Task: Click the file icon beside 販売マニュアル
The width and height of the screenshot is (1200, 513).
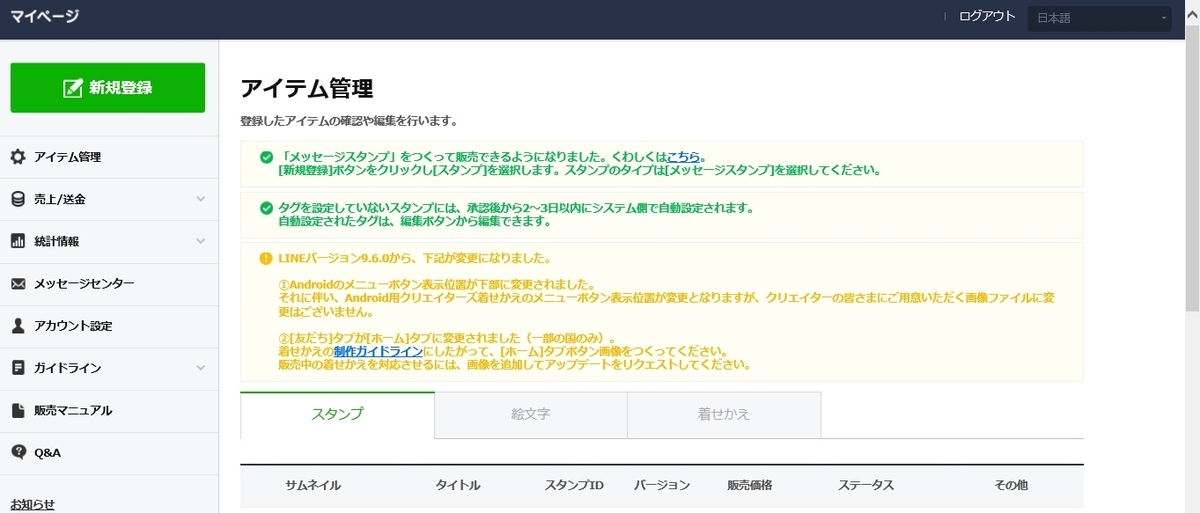Action: click(18, 410)
